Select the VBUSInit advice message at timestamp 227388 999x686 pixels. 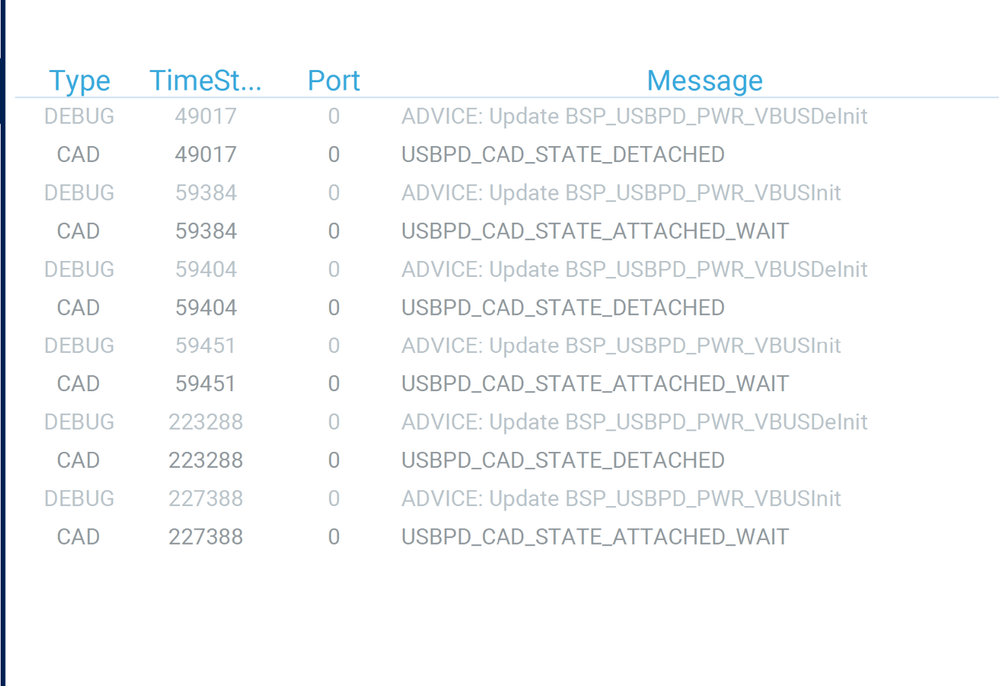click(x=621, y=499)
